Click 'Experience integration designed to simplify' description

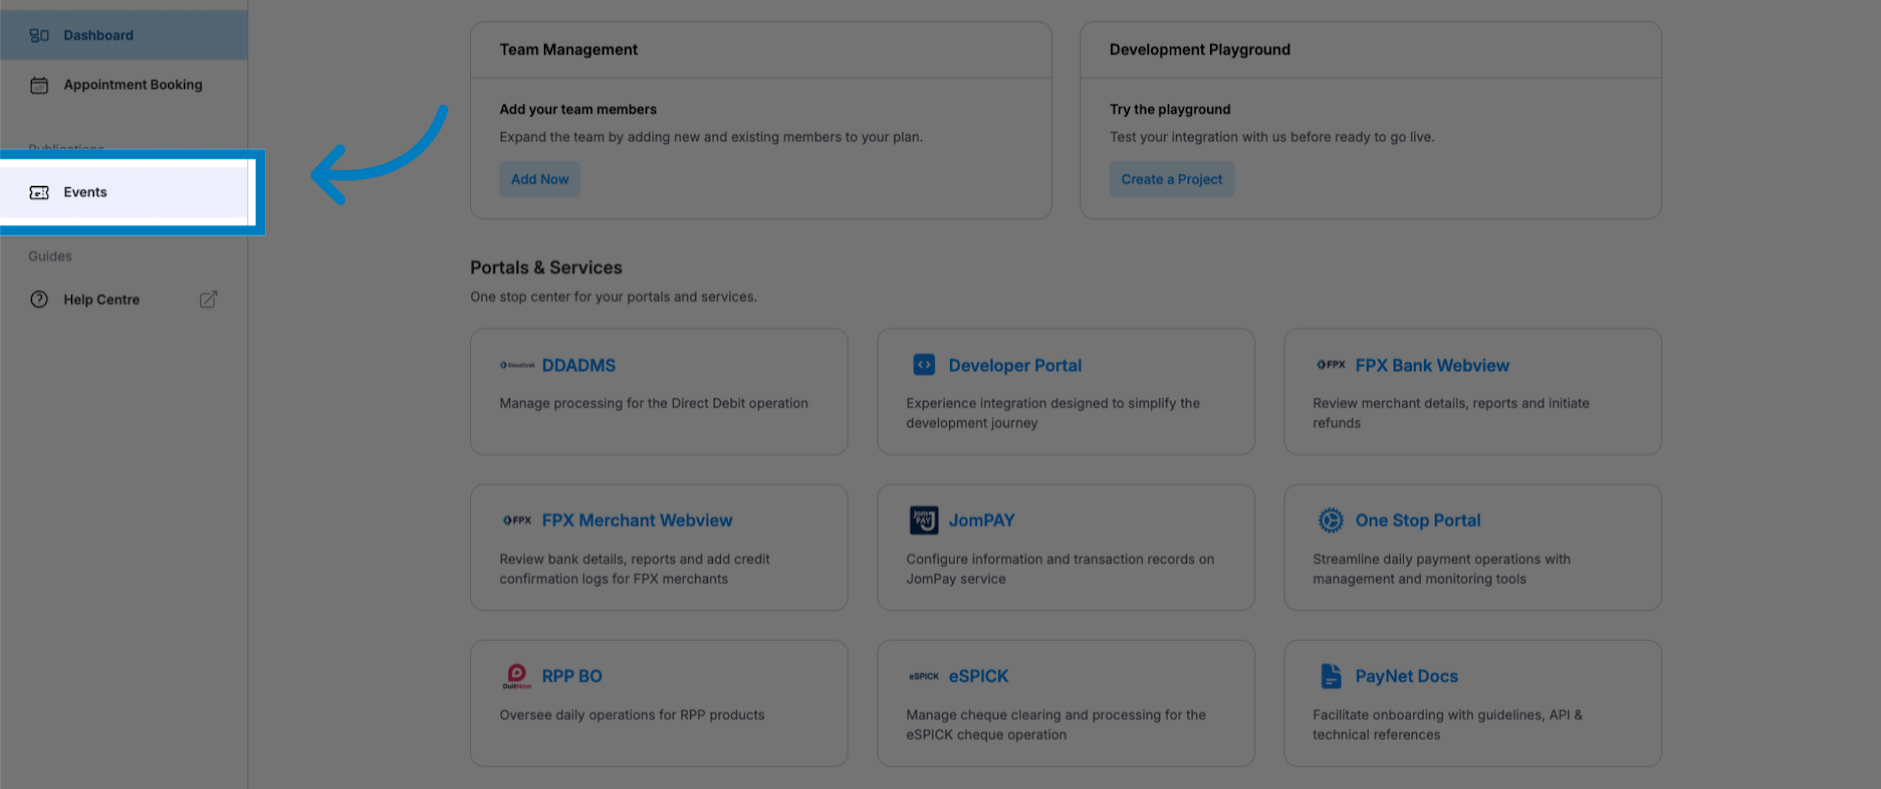click(x=1053, y=413)
